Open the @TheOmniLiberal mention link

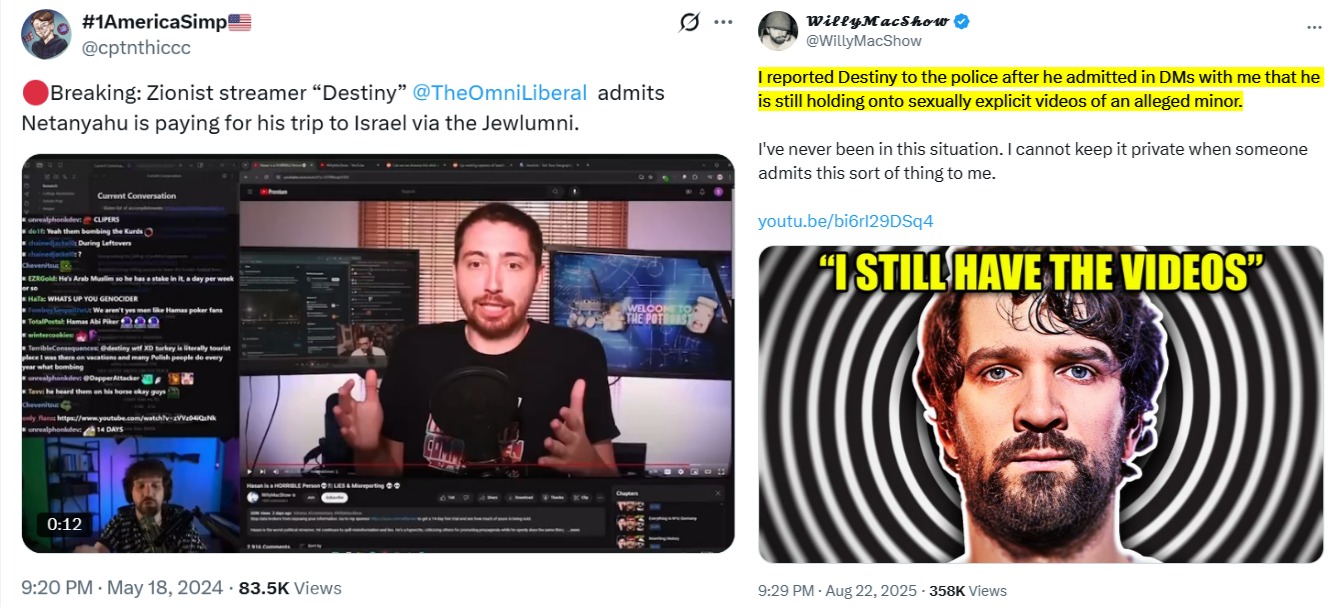click(x=500, y=93)
